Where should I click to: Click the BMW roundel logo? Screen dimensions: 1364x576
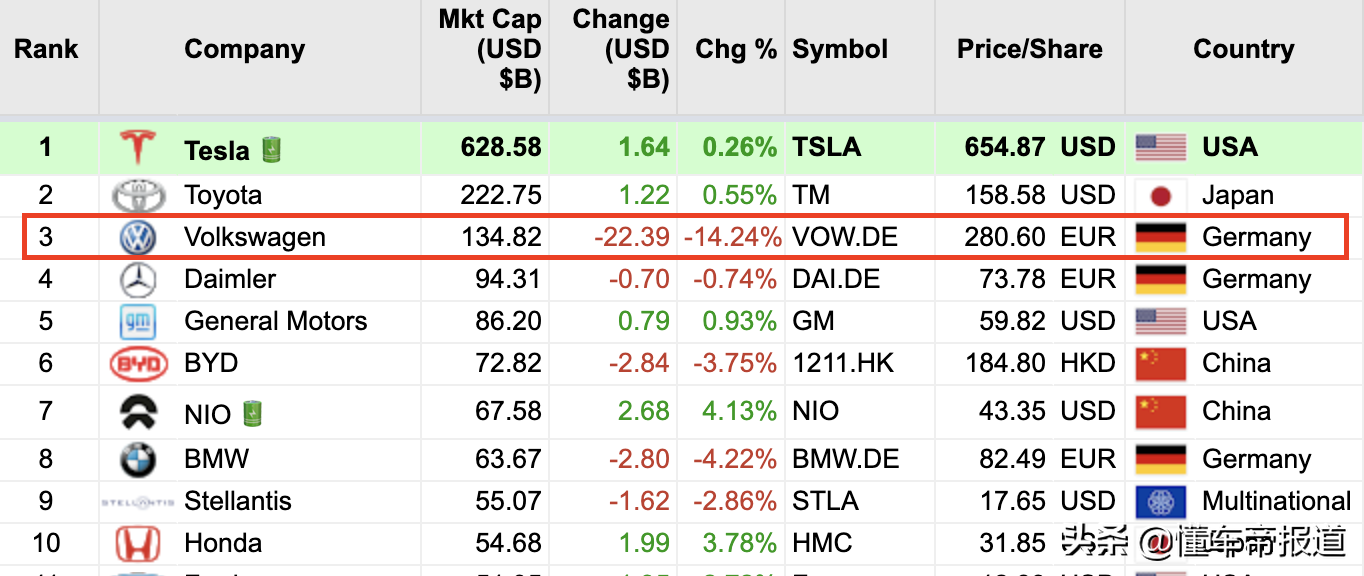point(138,460)
